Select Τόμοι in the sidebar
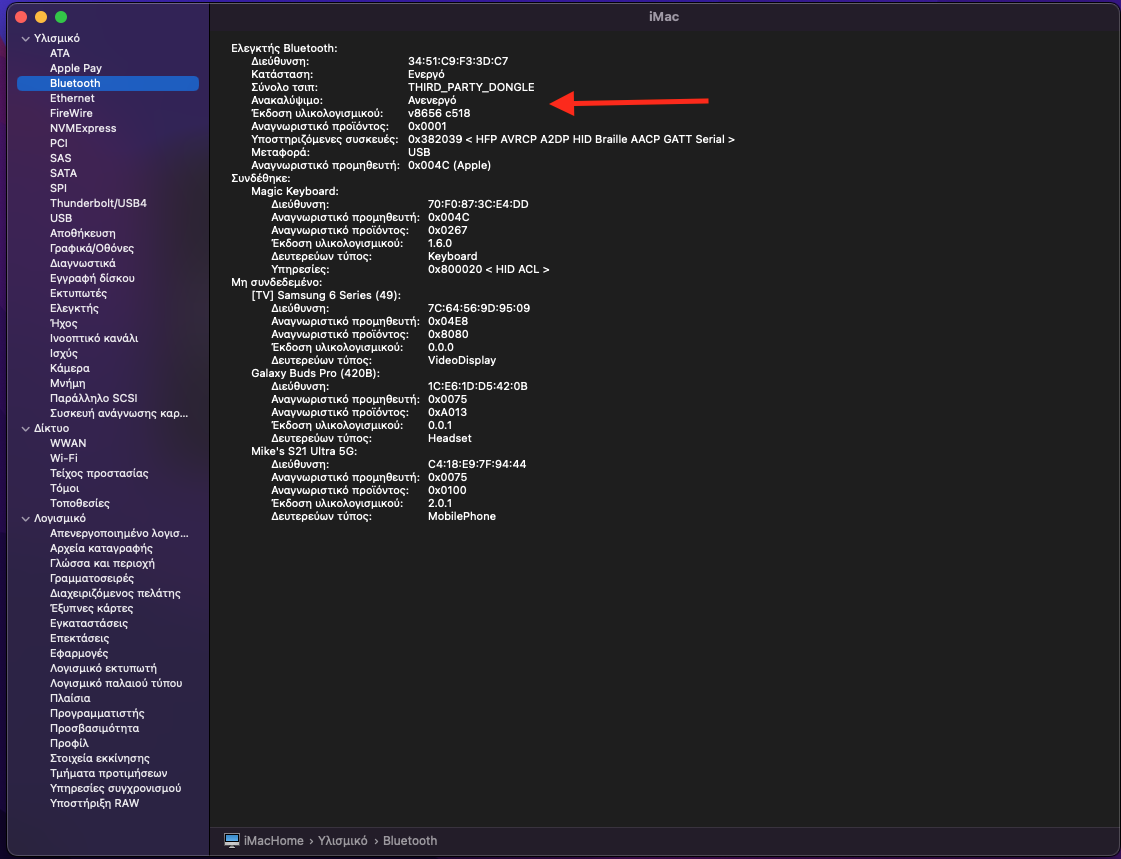Viewport: 1121px width, 859px height. [x=64, y=489]
